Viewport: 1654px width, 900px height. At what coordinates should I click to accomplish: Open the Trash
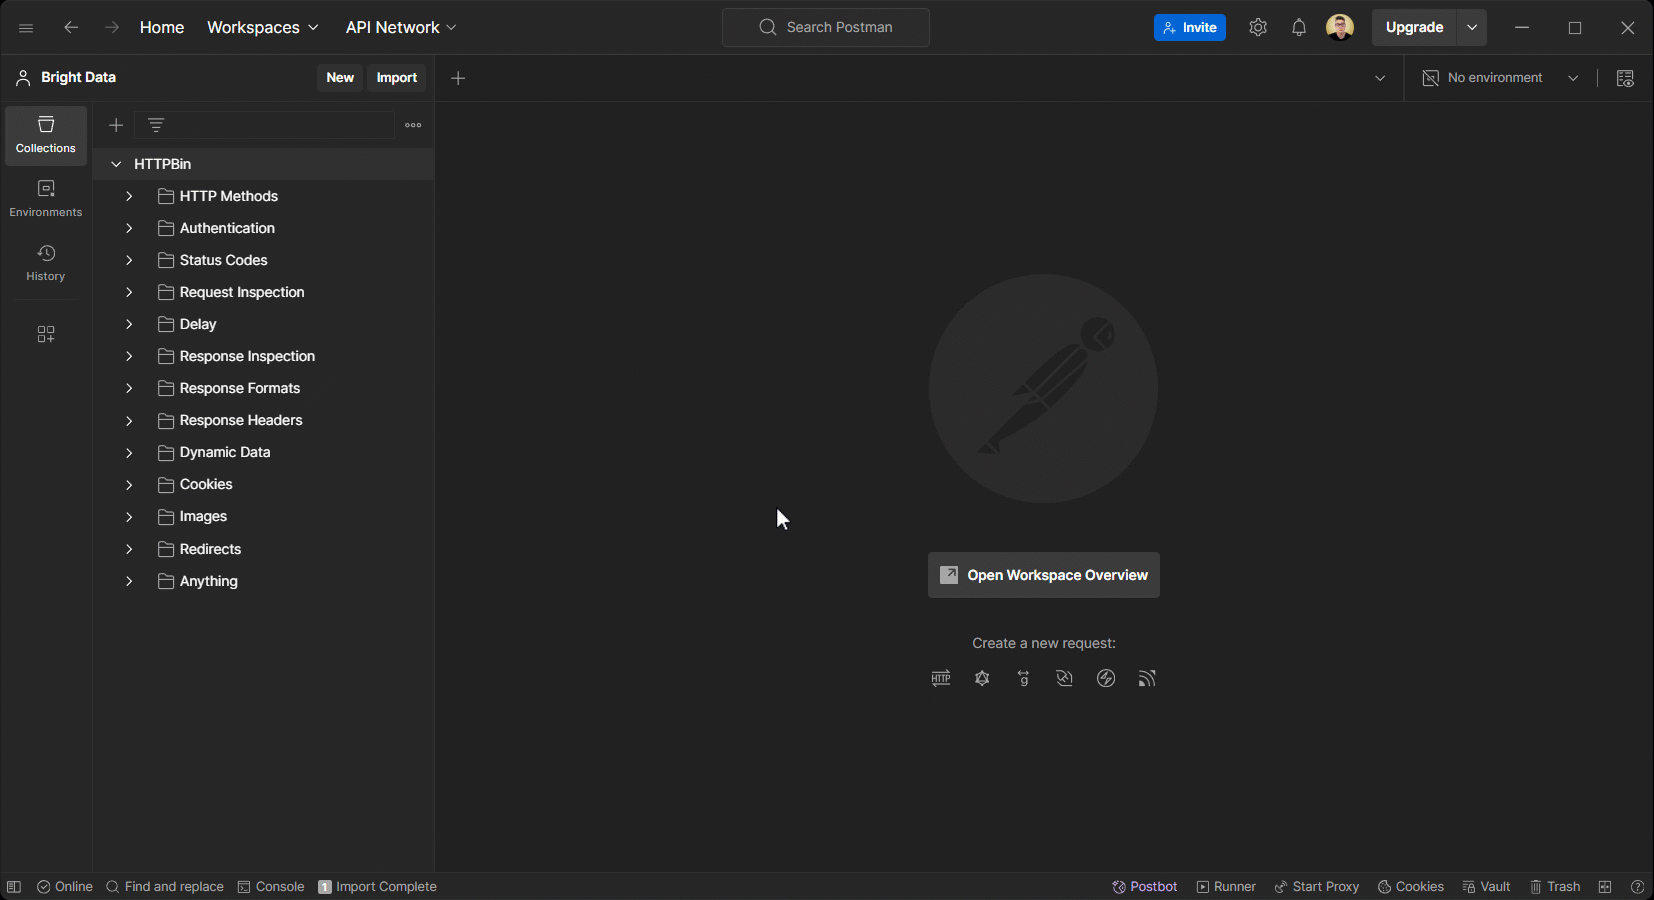(x=1554, y=886)
